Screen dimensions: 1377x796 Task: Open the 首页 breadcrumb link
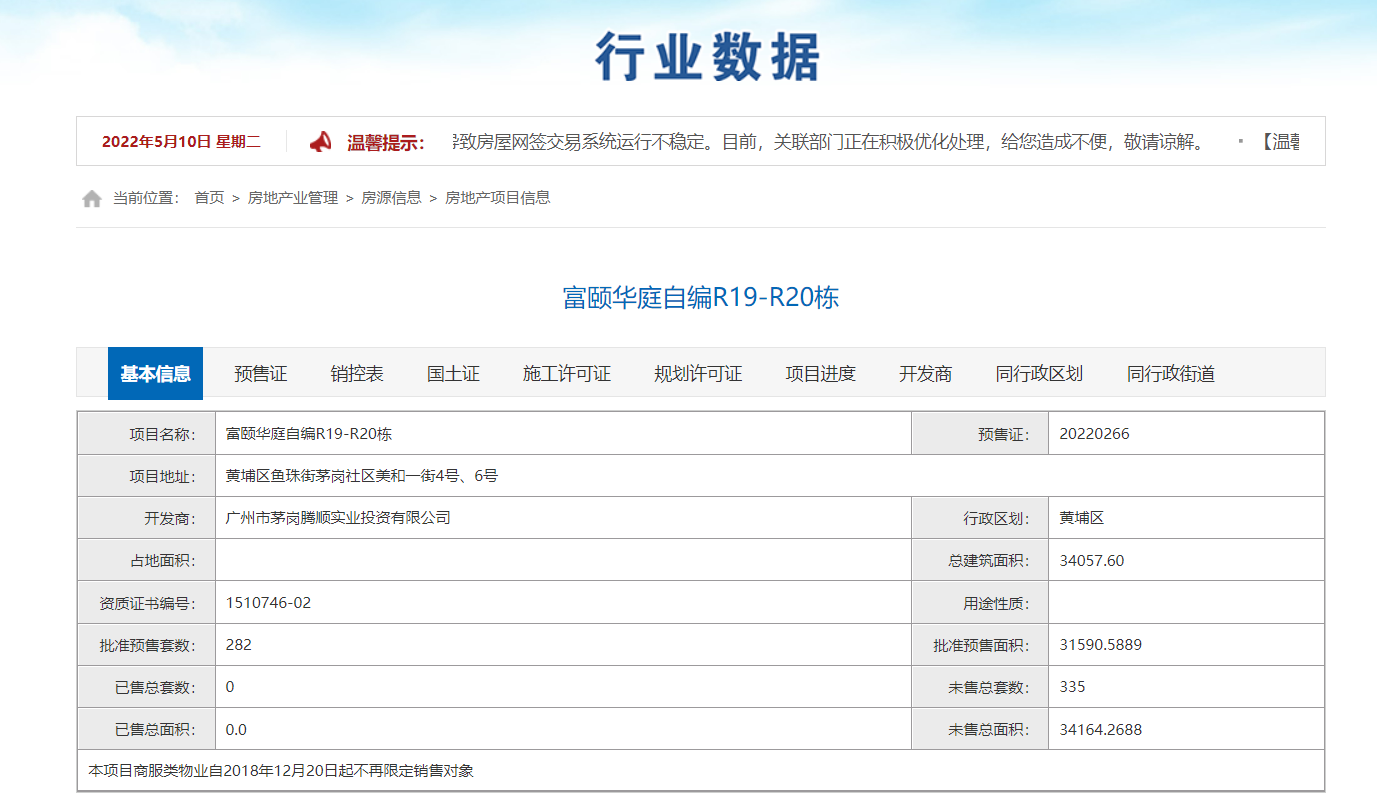coord(209,198)
